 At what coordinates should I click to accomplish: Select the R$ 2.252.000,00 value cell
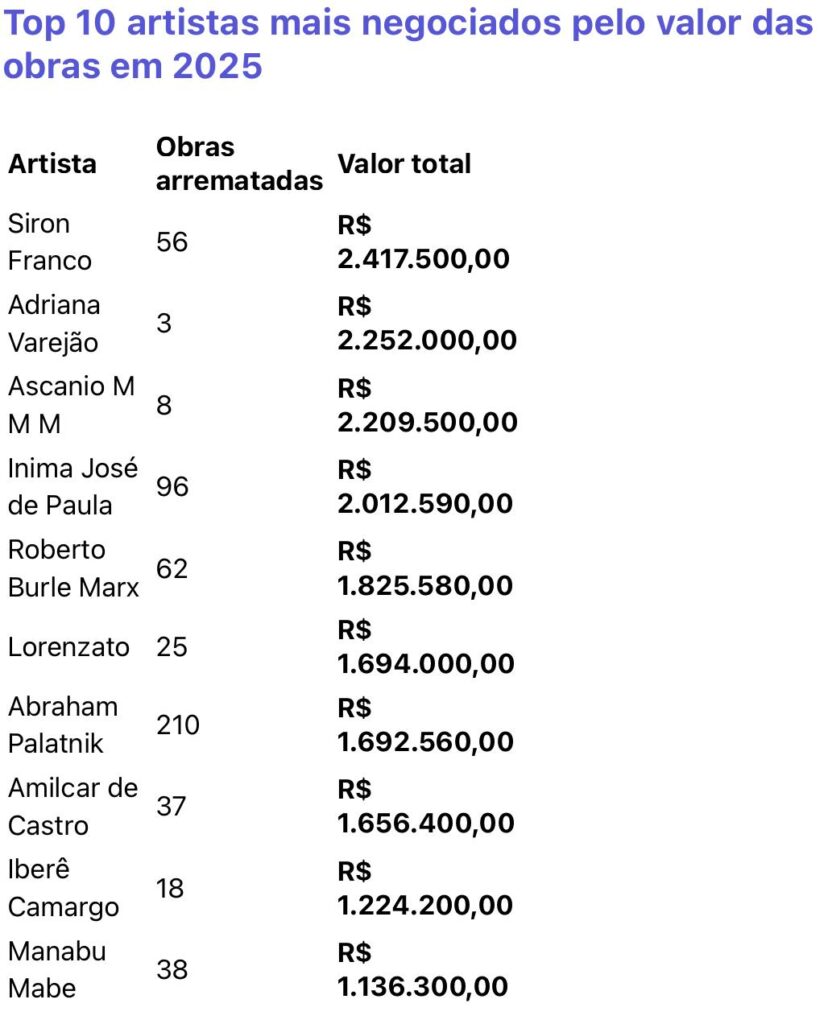click(x=427, y=323)
